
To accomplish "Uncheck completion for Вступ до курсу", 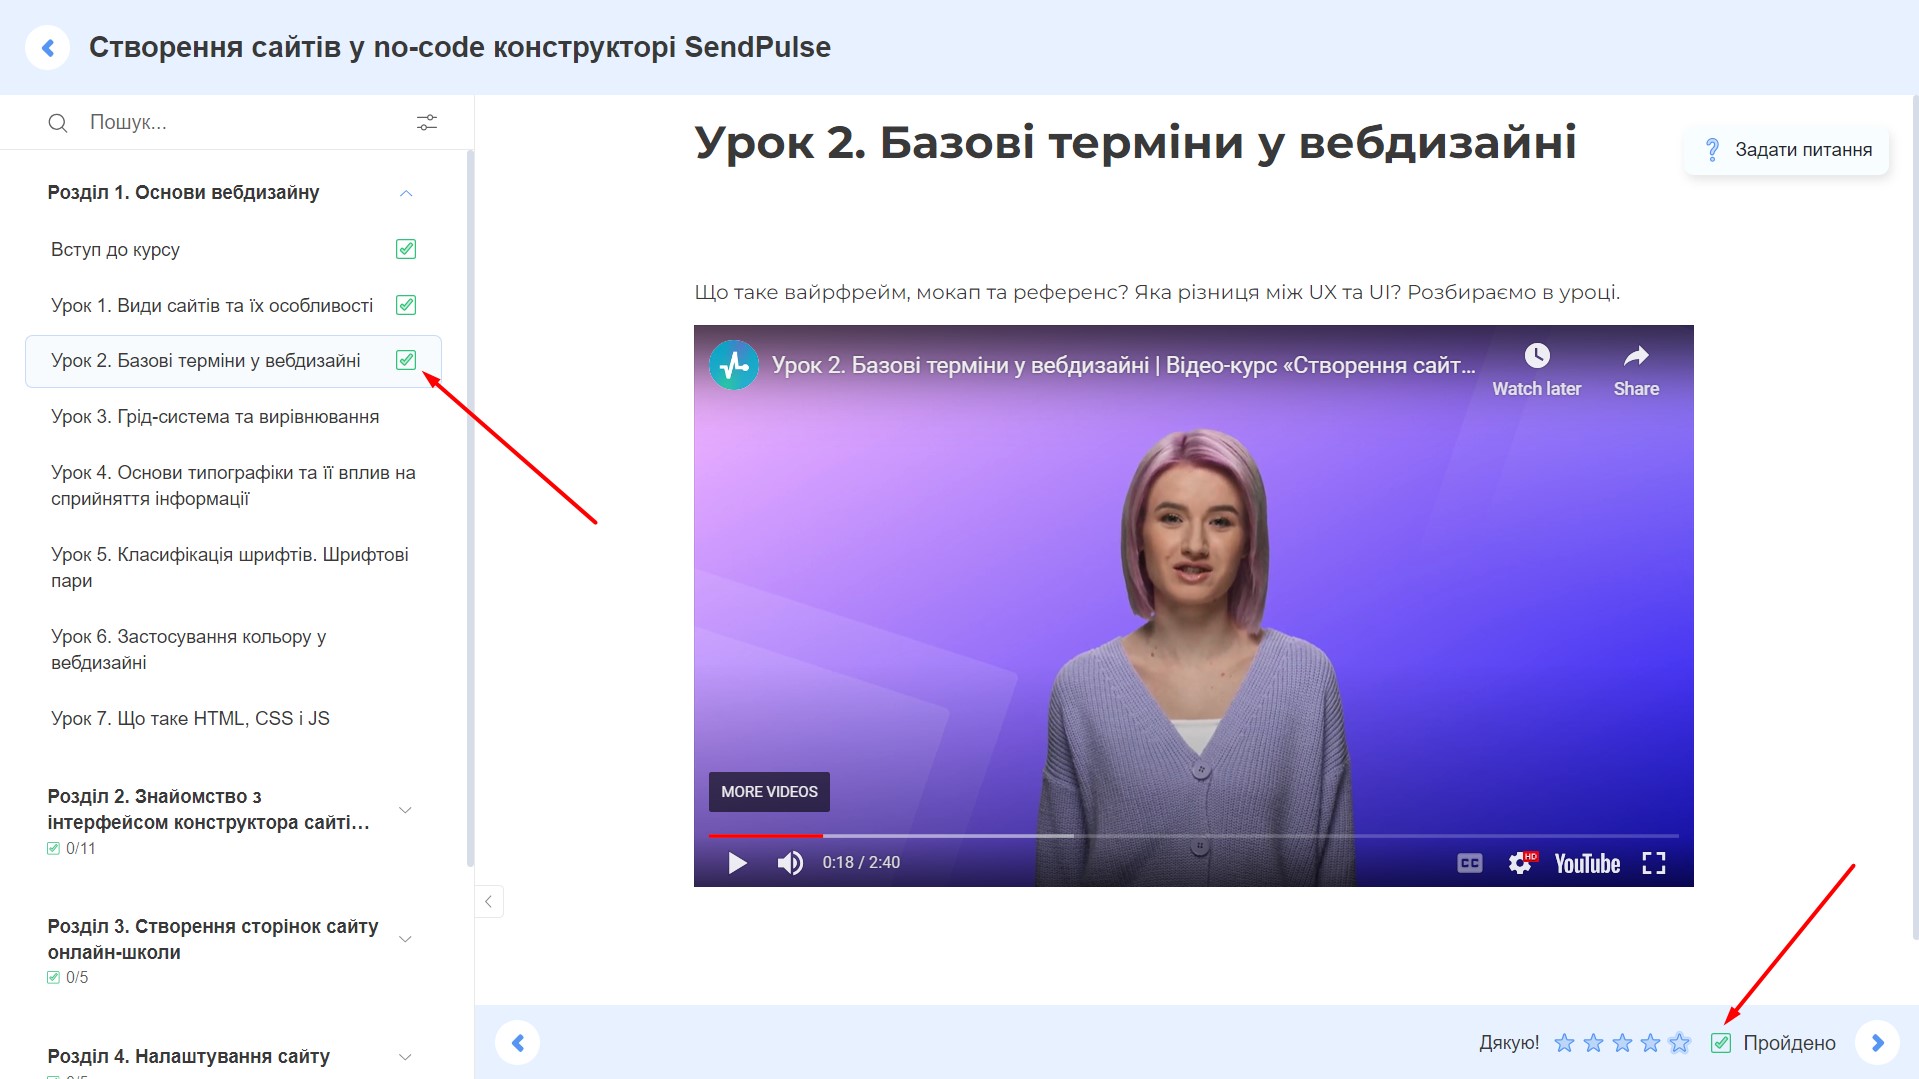I will click(x=406, y=249).
